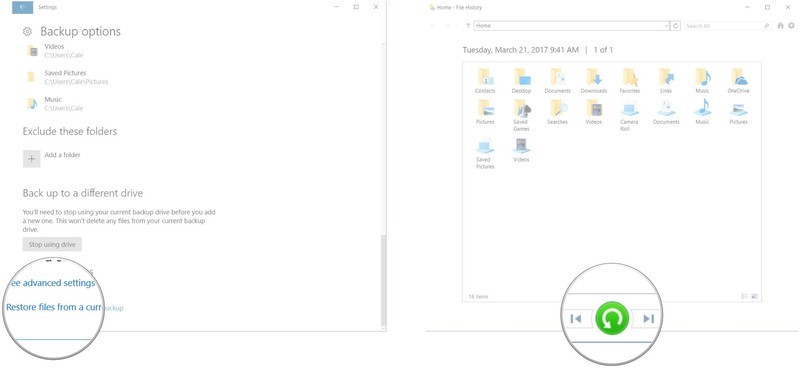Select the OneDrive folder
This screenshot has height=368, width=800.
click(x=738, y=81)
